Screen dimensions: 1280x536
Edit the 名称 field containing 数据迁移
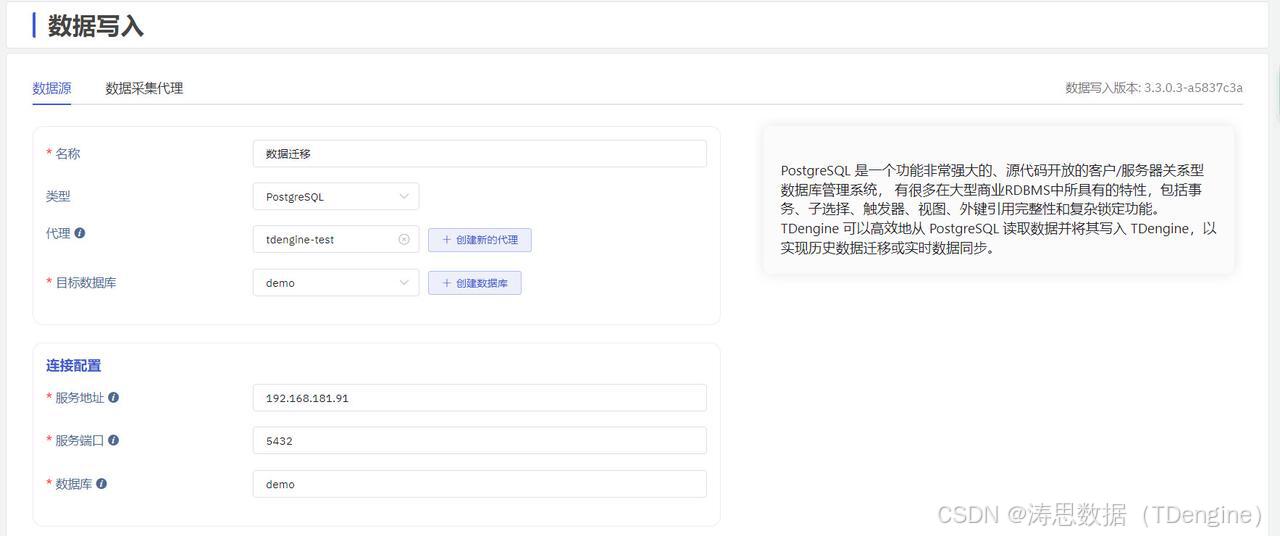[479, 153]
